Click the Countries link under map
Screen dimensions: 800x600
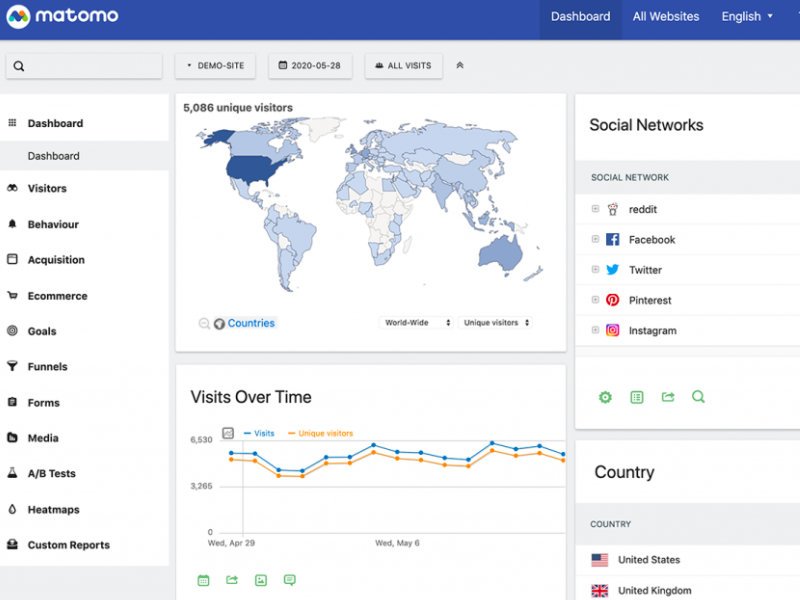click(251, 323)
